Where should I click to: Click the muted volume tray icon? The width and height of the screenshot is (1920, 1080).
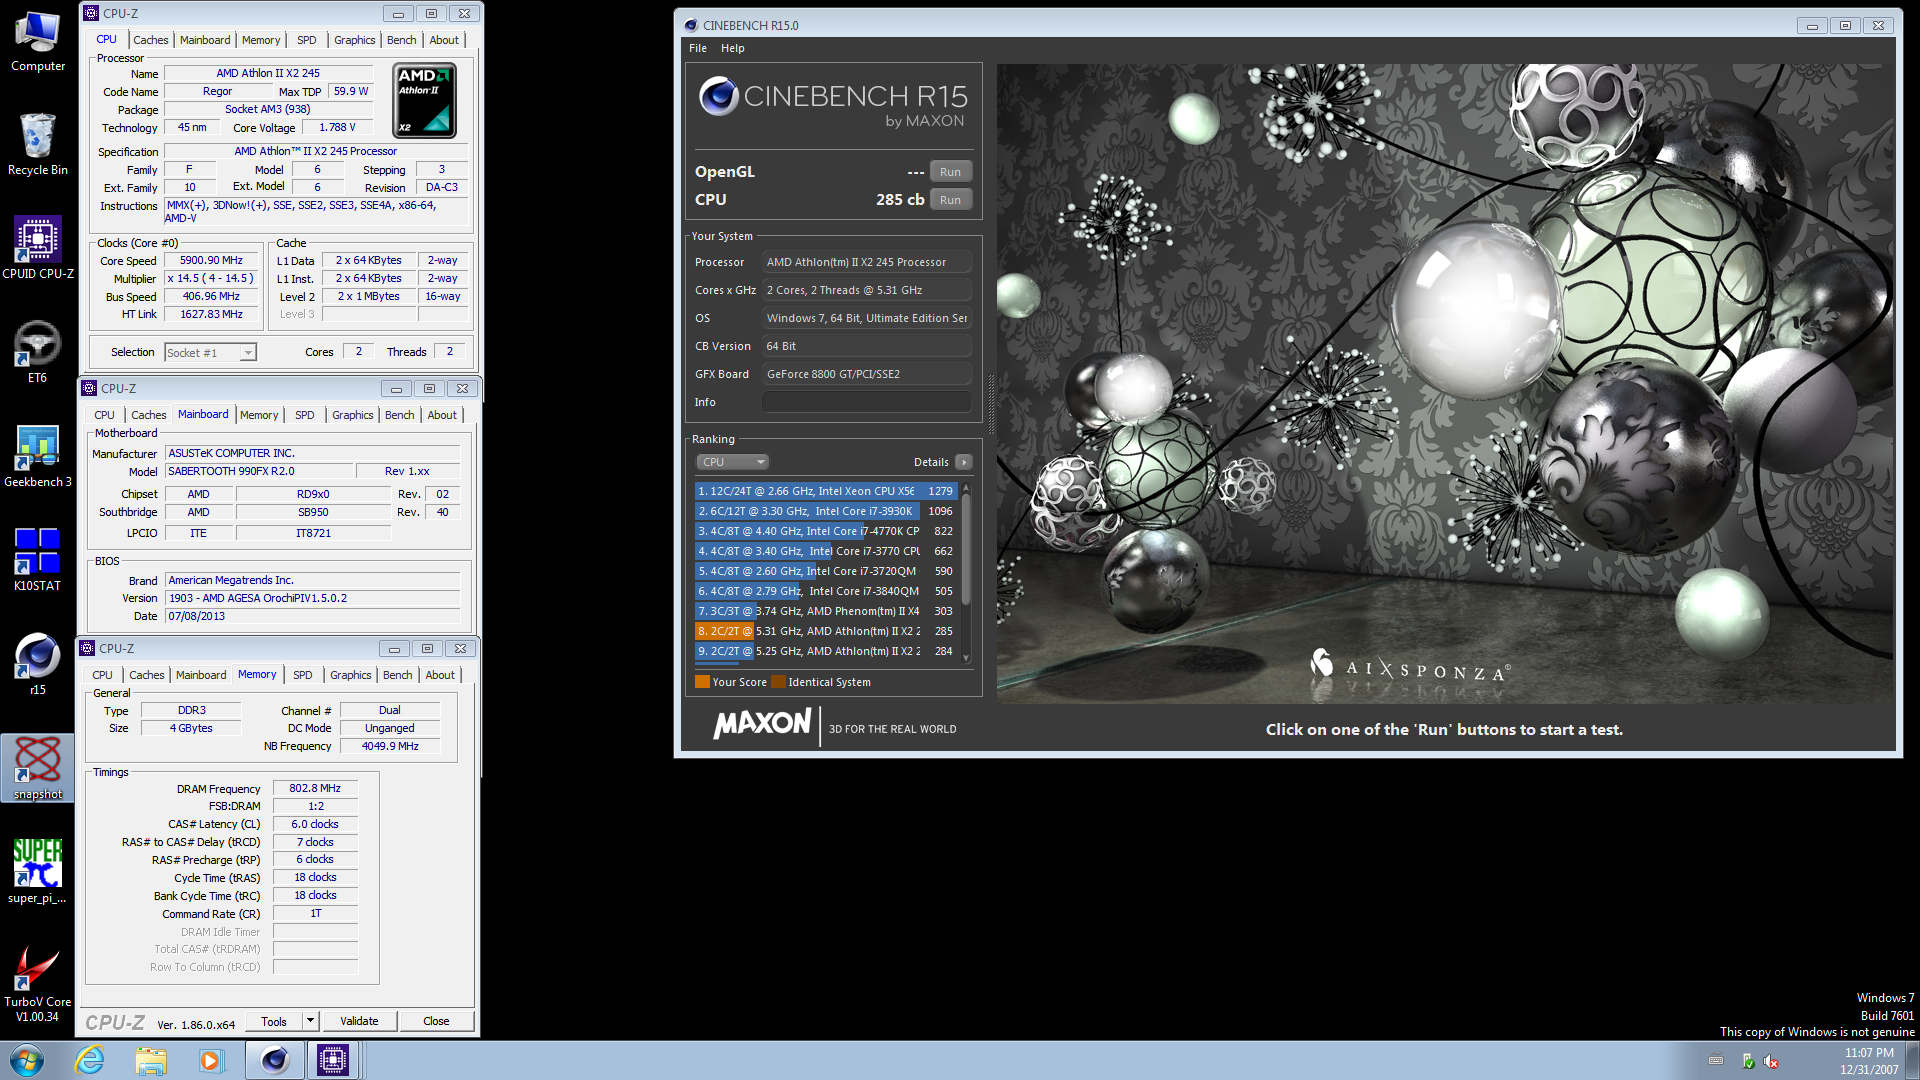(1771, 1061)
